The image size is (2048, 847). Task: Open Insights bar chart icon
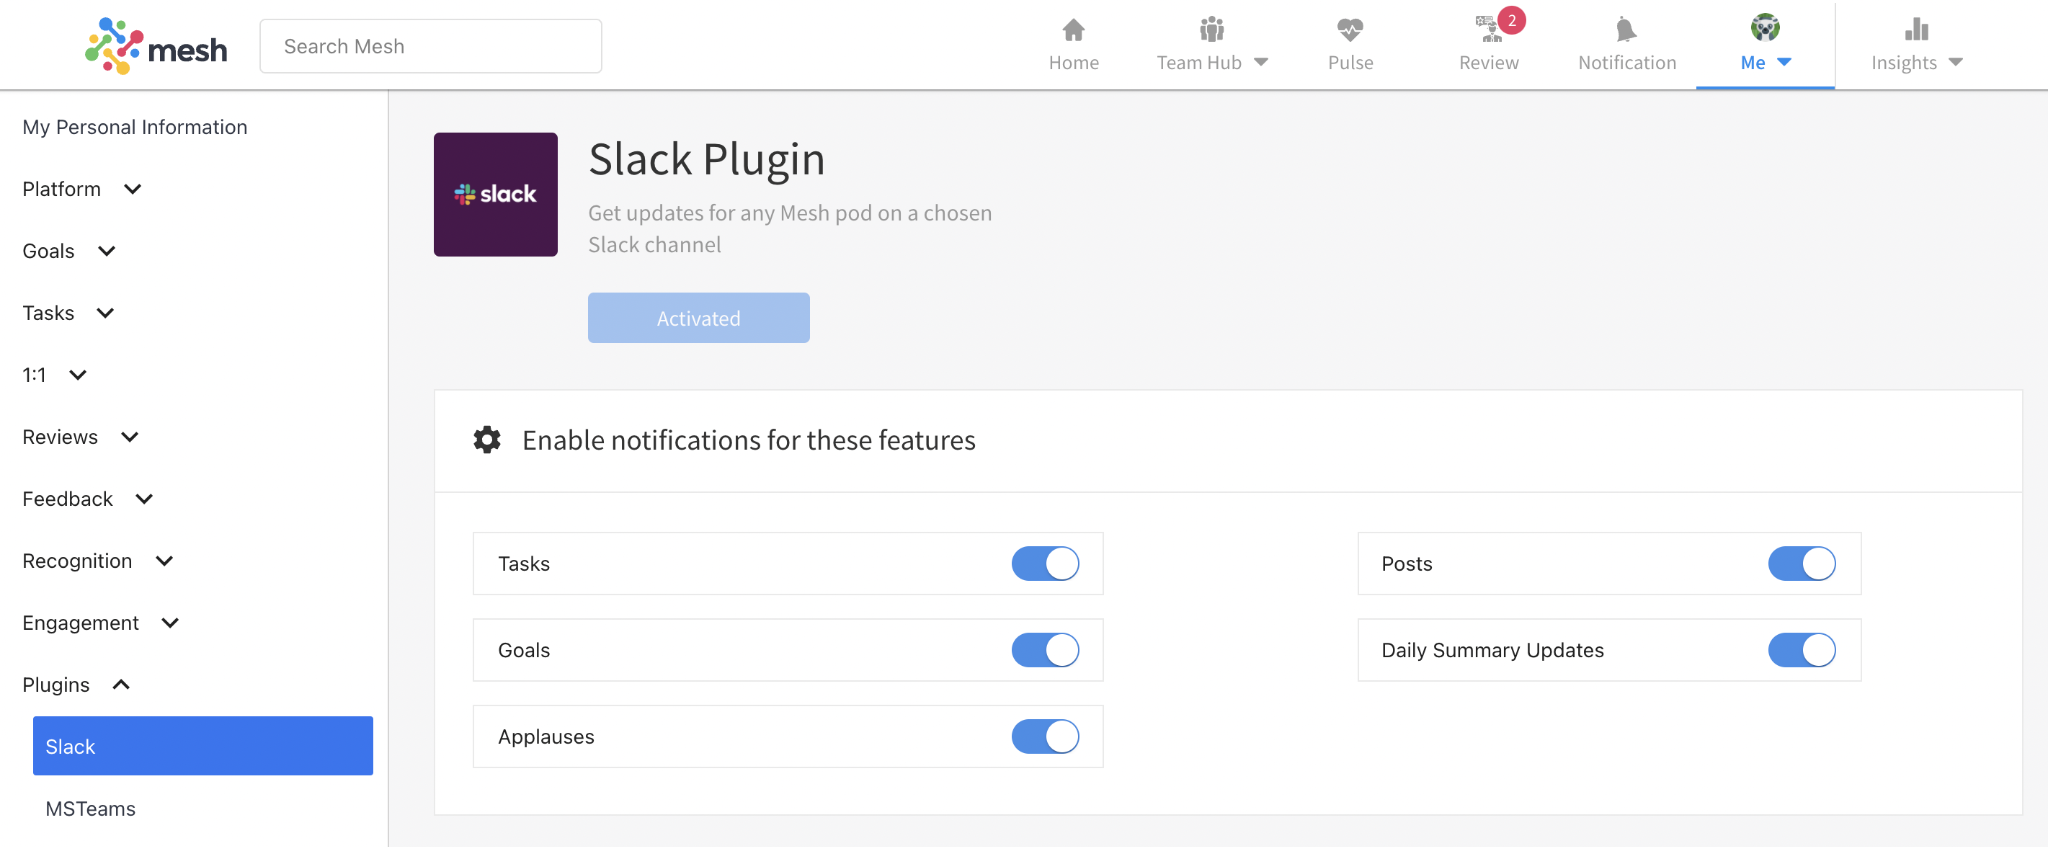pos(1916,30)
